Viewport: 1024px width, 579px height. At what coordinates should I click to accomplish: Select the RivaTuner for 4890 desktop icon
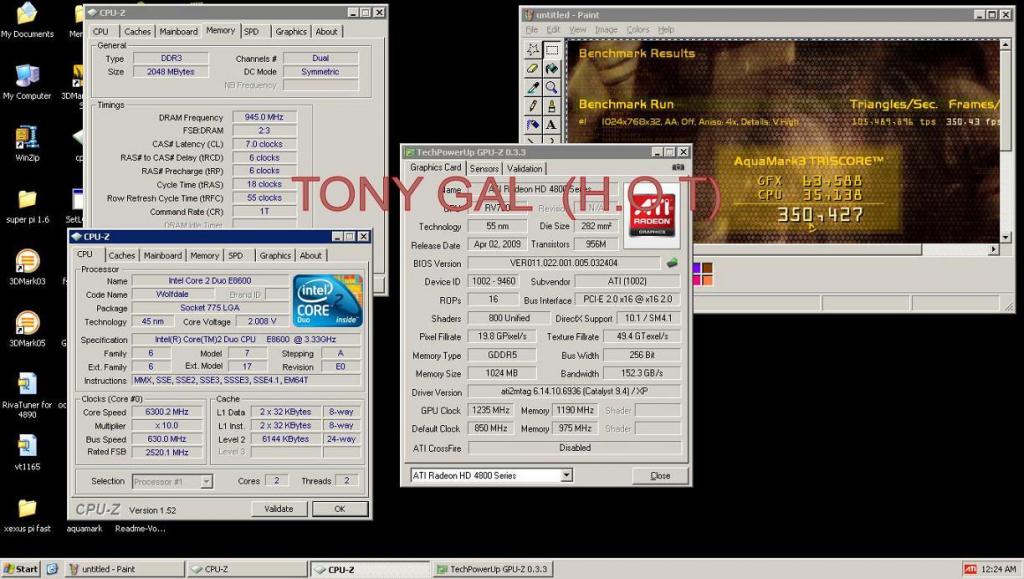(27, 395)
